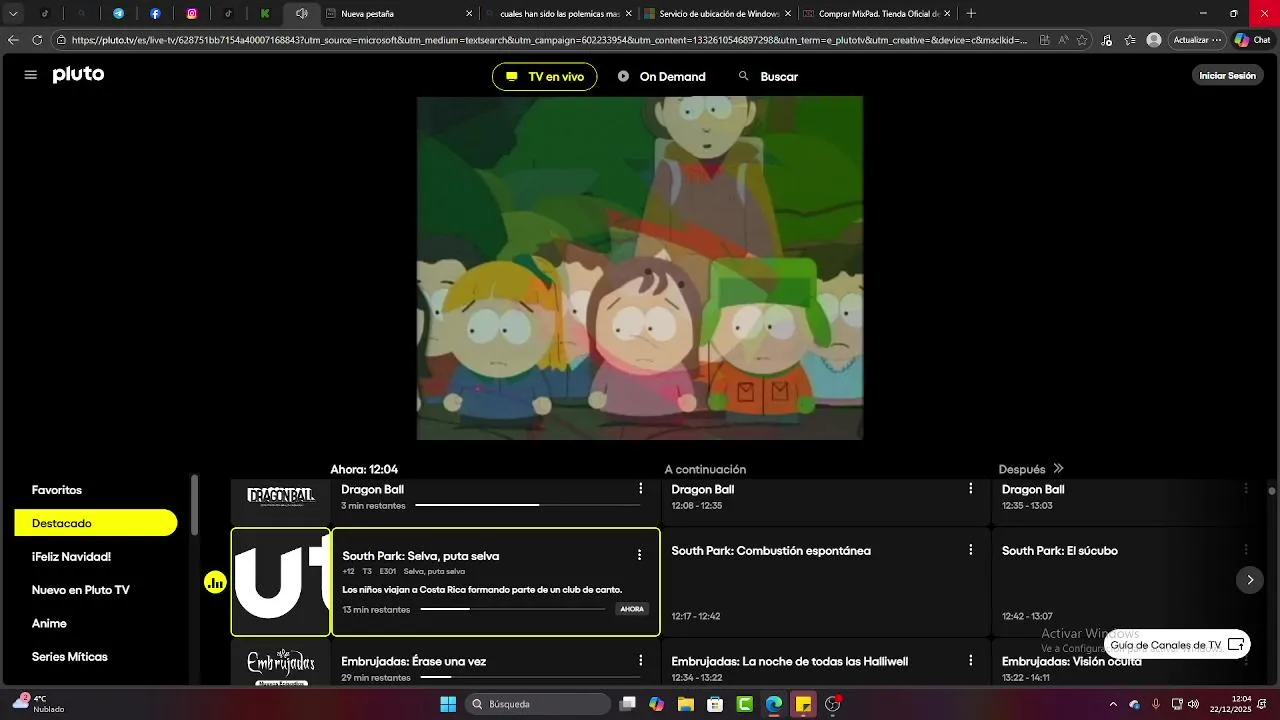Open the taskbar weather widget Nublado
Screen dimensions: 1280x720
pyautogui.click(x=38, y=704)
